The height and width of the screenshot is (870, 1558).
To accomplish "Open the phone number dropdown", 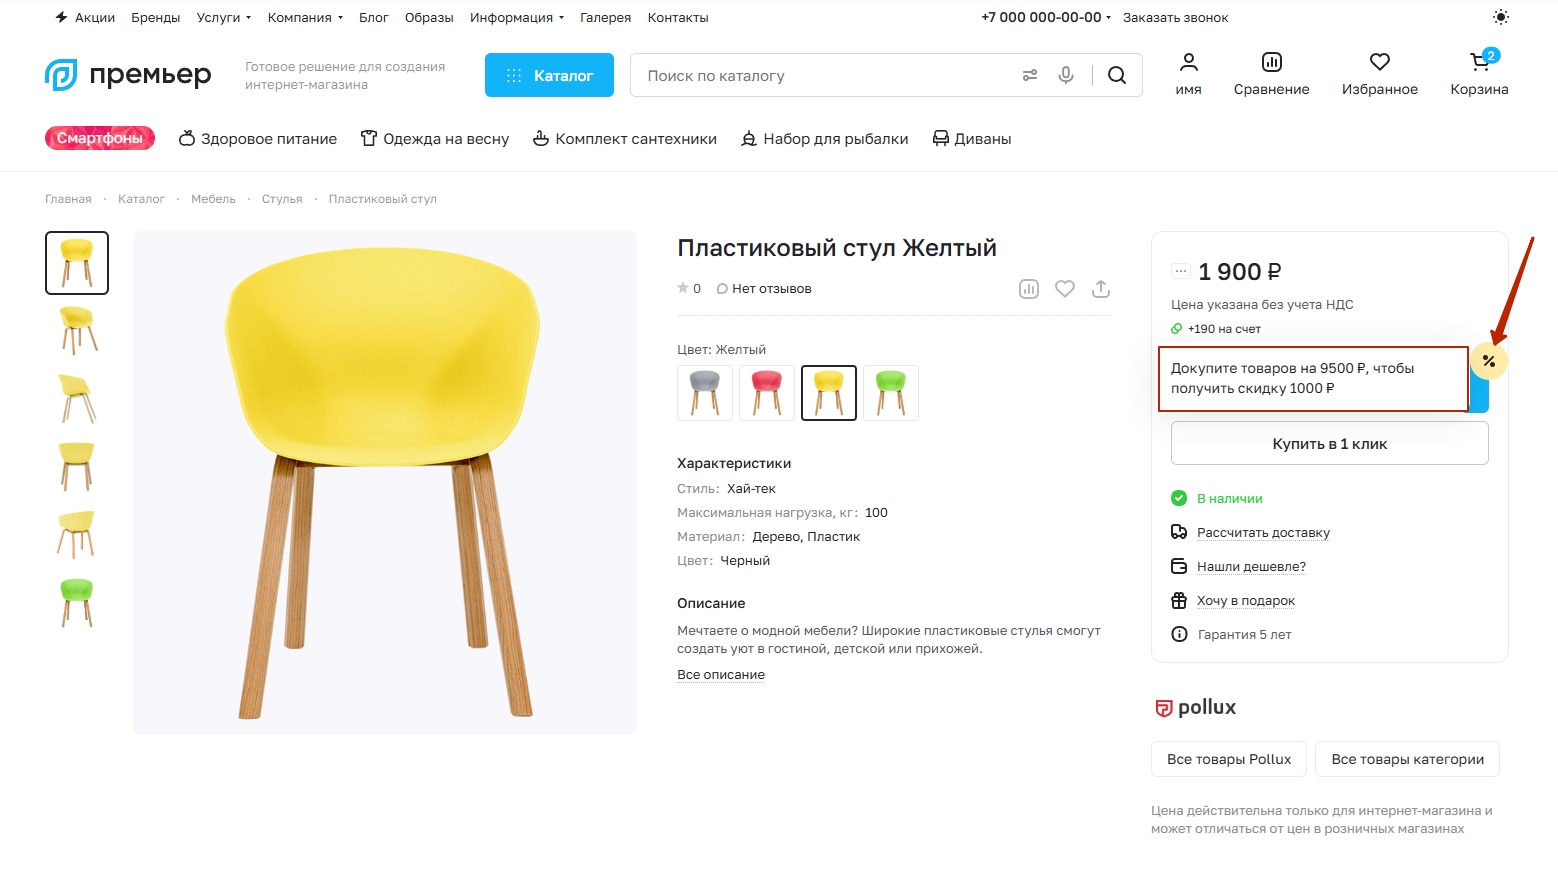I will click(1046, 17).
